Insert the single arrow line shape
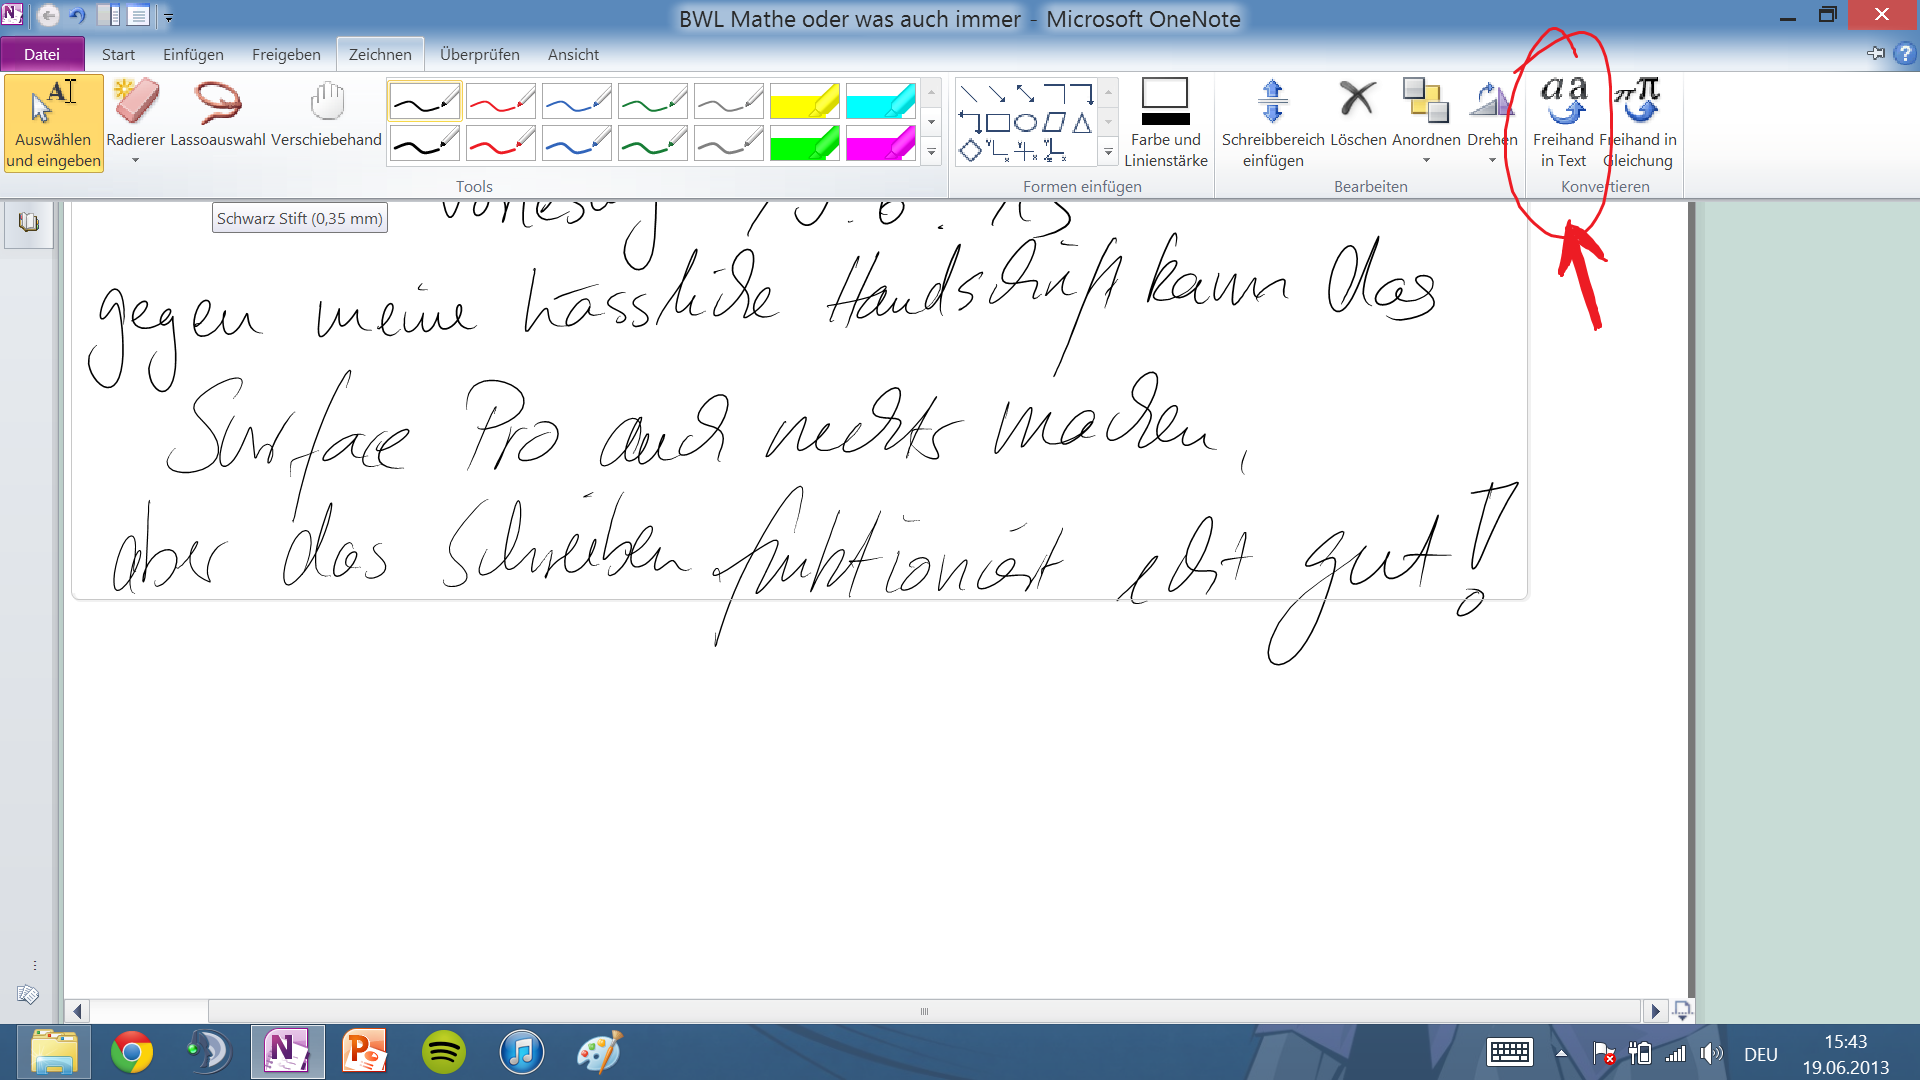Viewport: 1920px width, 1080px height. pyautogui.click(x=997, y=94)
